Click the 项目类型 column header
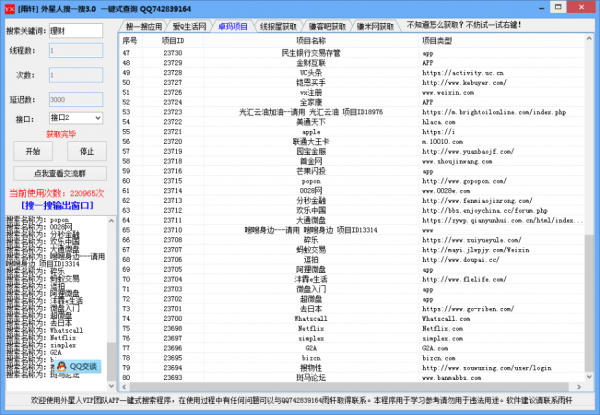This screenshot has width=600, height=415. [501, 41]
